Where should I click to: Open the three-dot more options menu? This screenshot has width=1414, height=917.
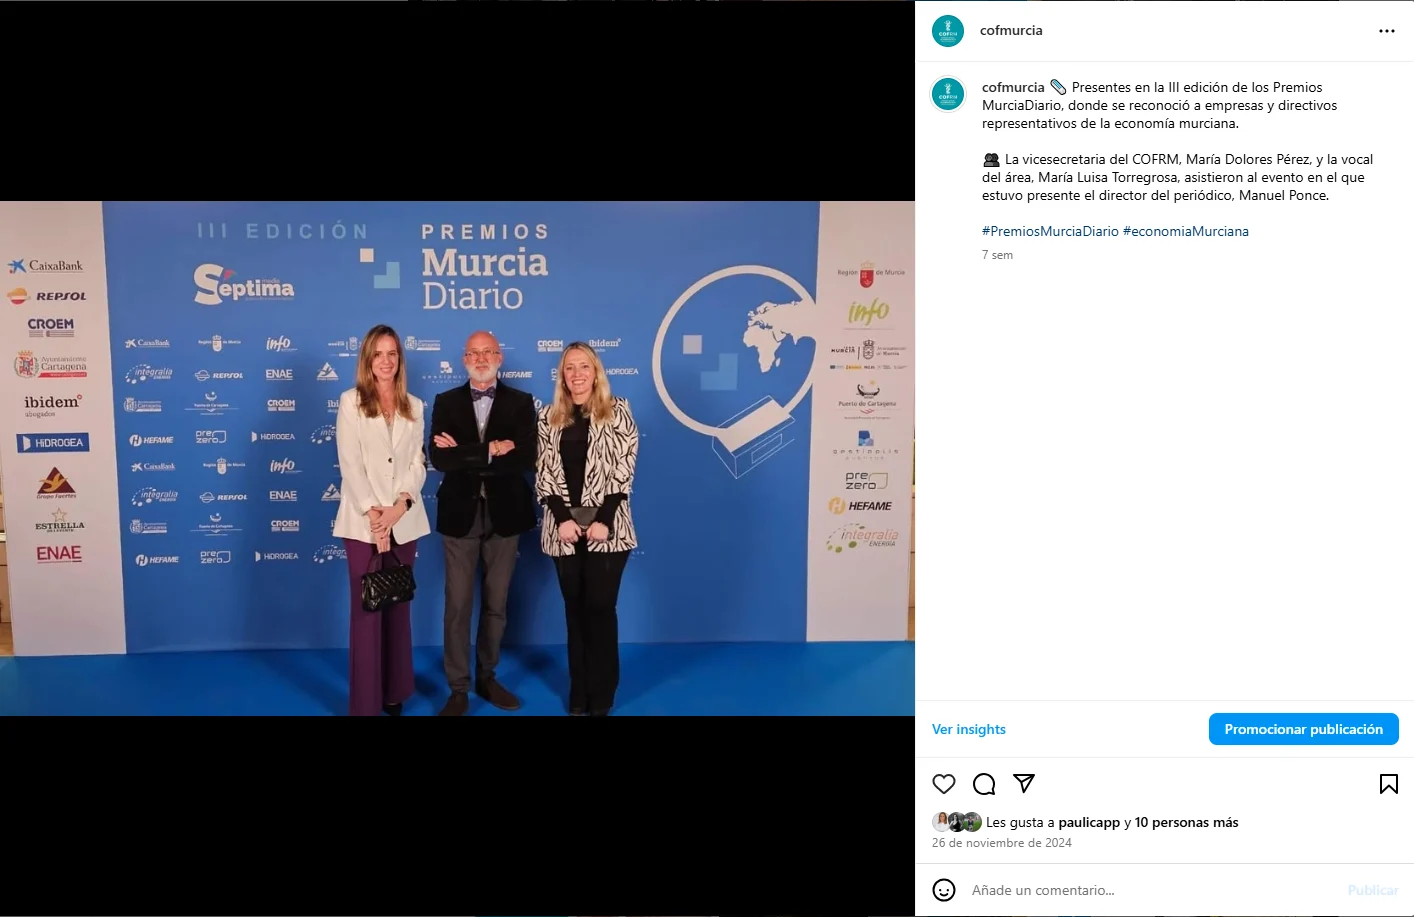click(1386, 31)
